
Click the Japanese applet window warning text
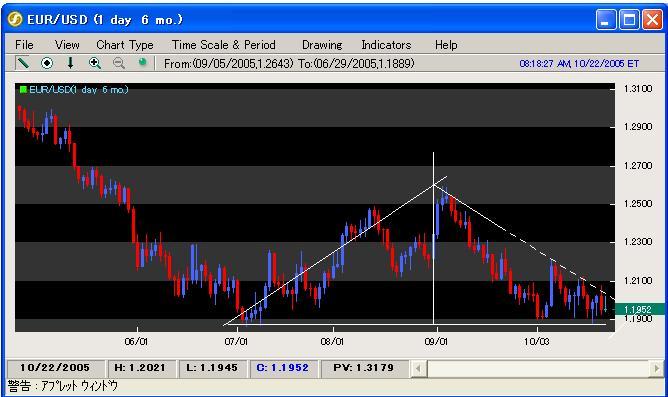(63, 386)
